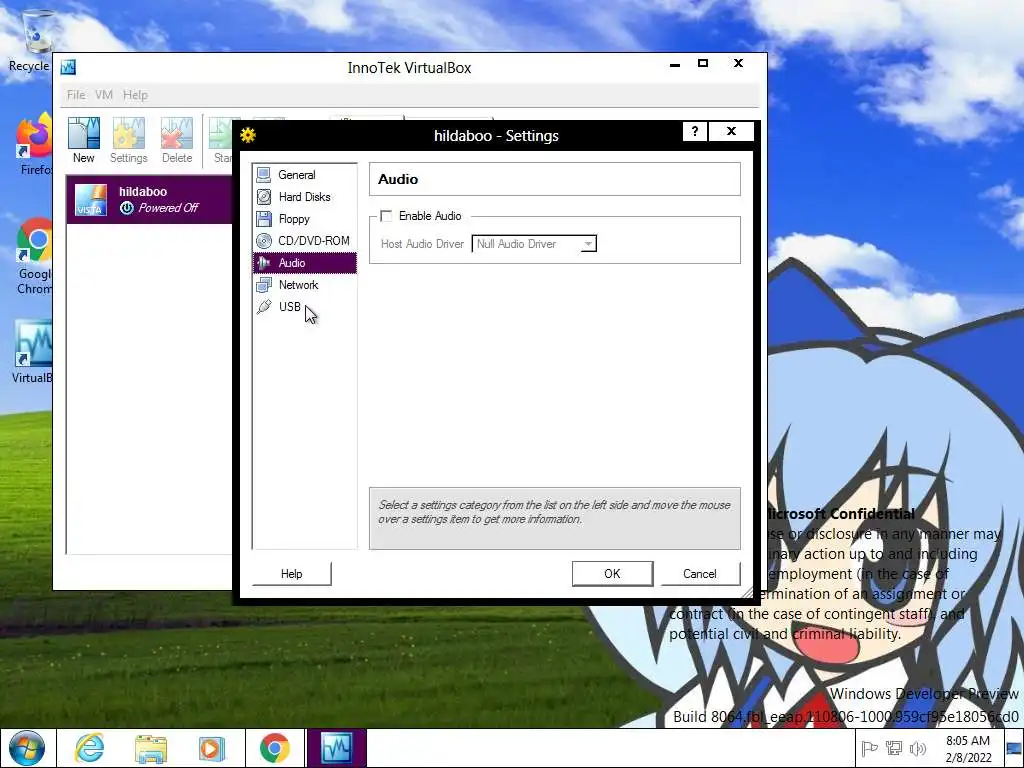Viewport: 1024px width, 768px height.
Task: Open Help menu in VirtualBox window
Action: point(135,95)
